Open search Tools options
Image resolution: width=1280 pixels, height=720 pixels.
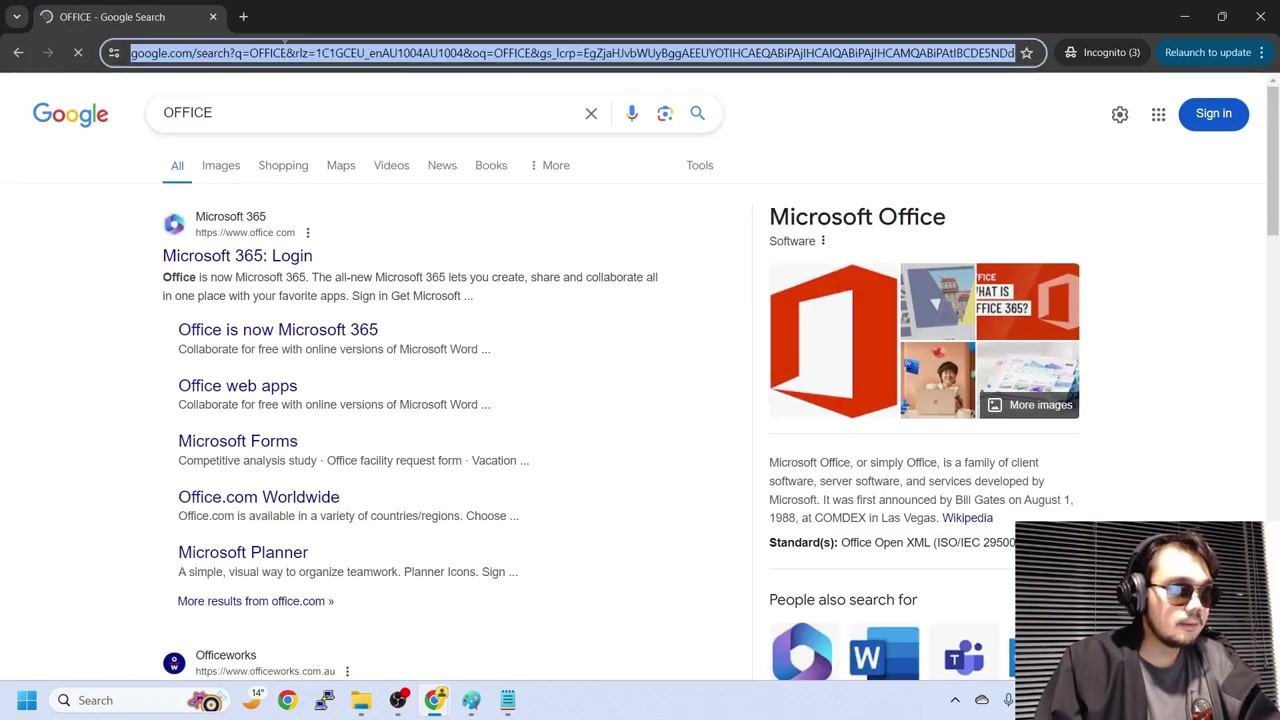coord(700,166)
